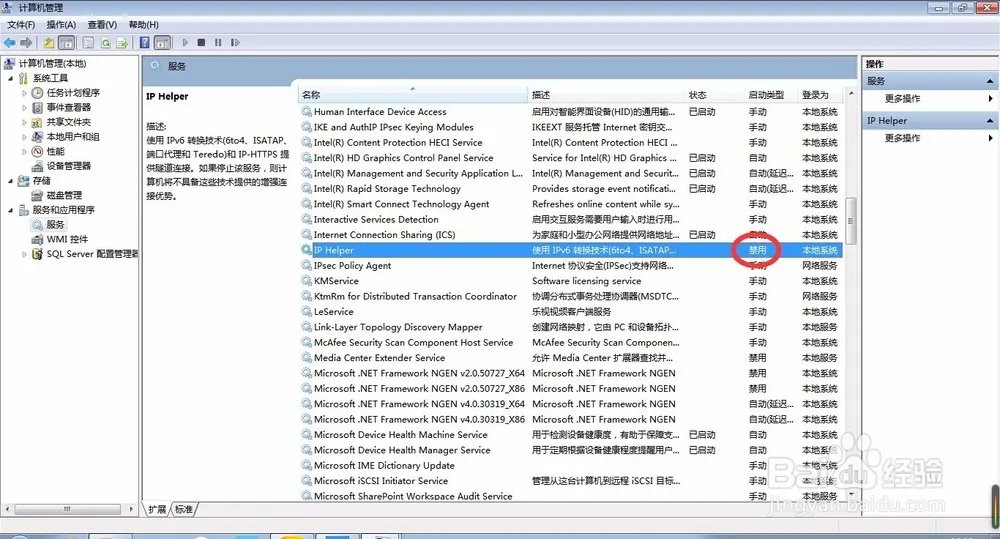Expand the 性能 tree node
The width and height of the screenshot is (1000, 539).
25,152
